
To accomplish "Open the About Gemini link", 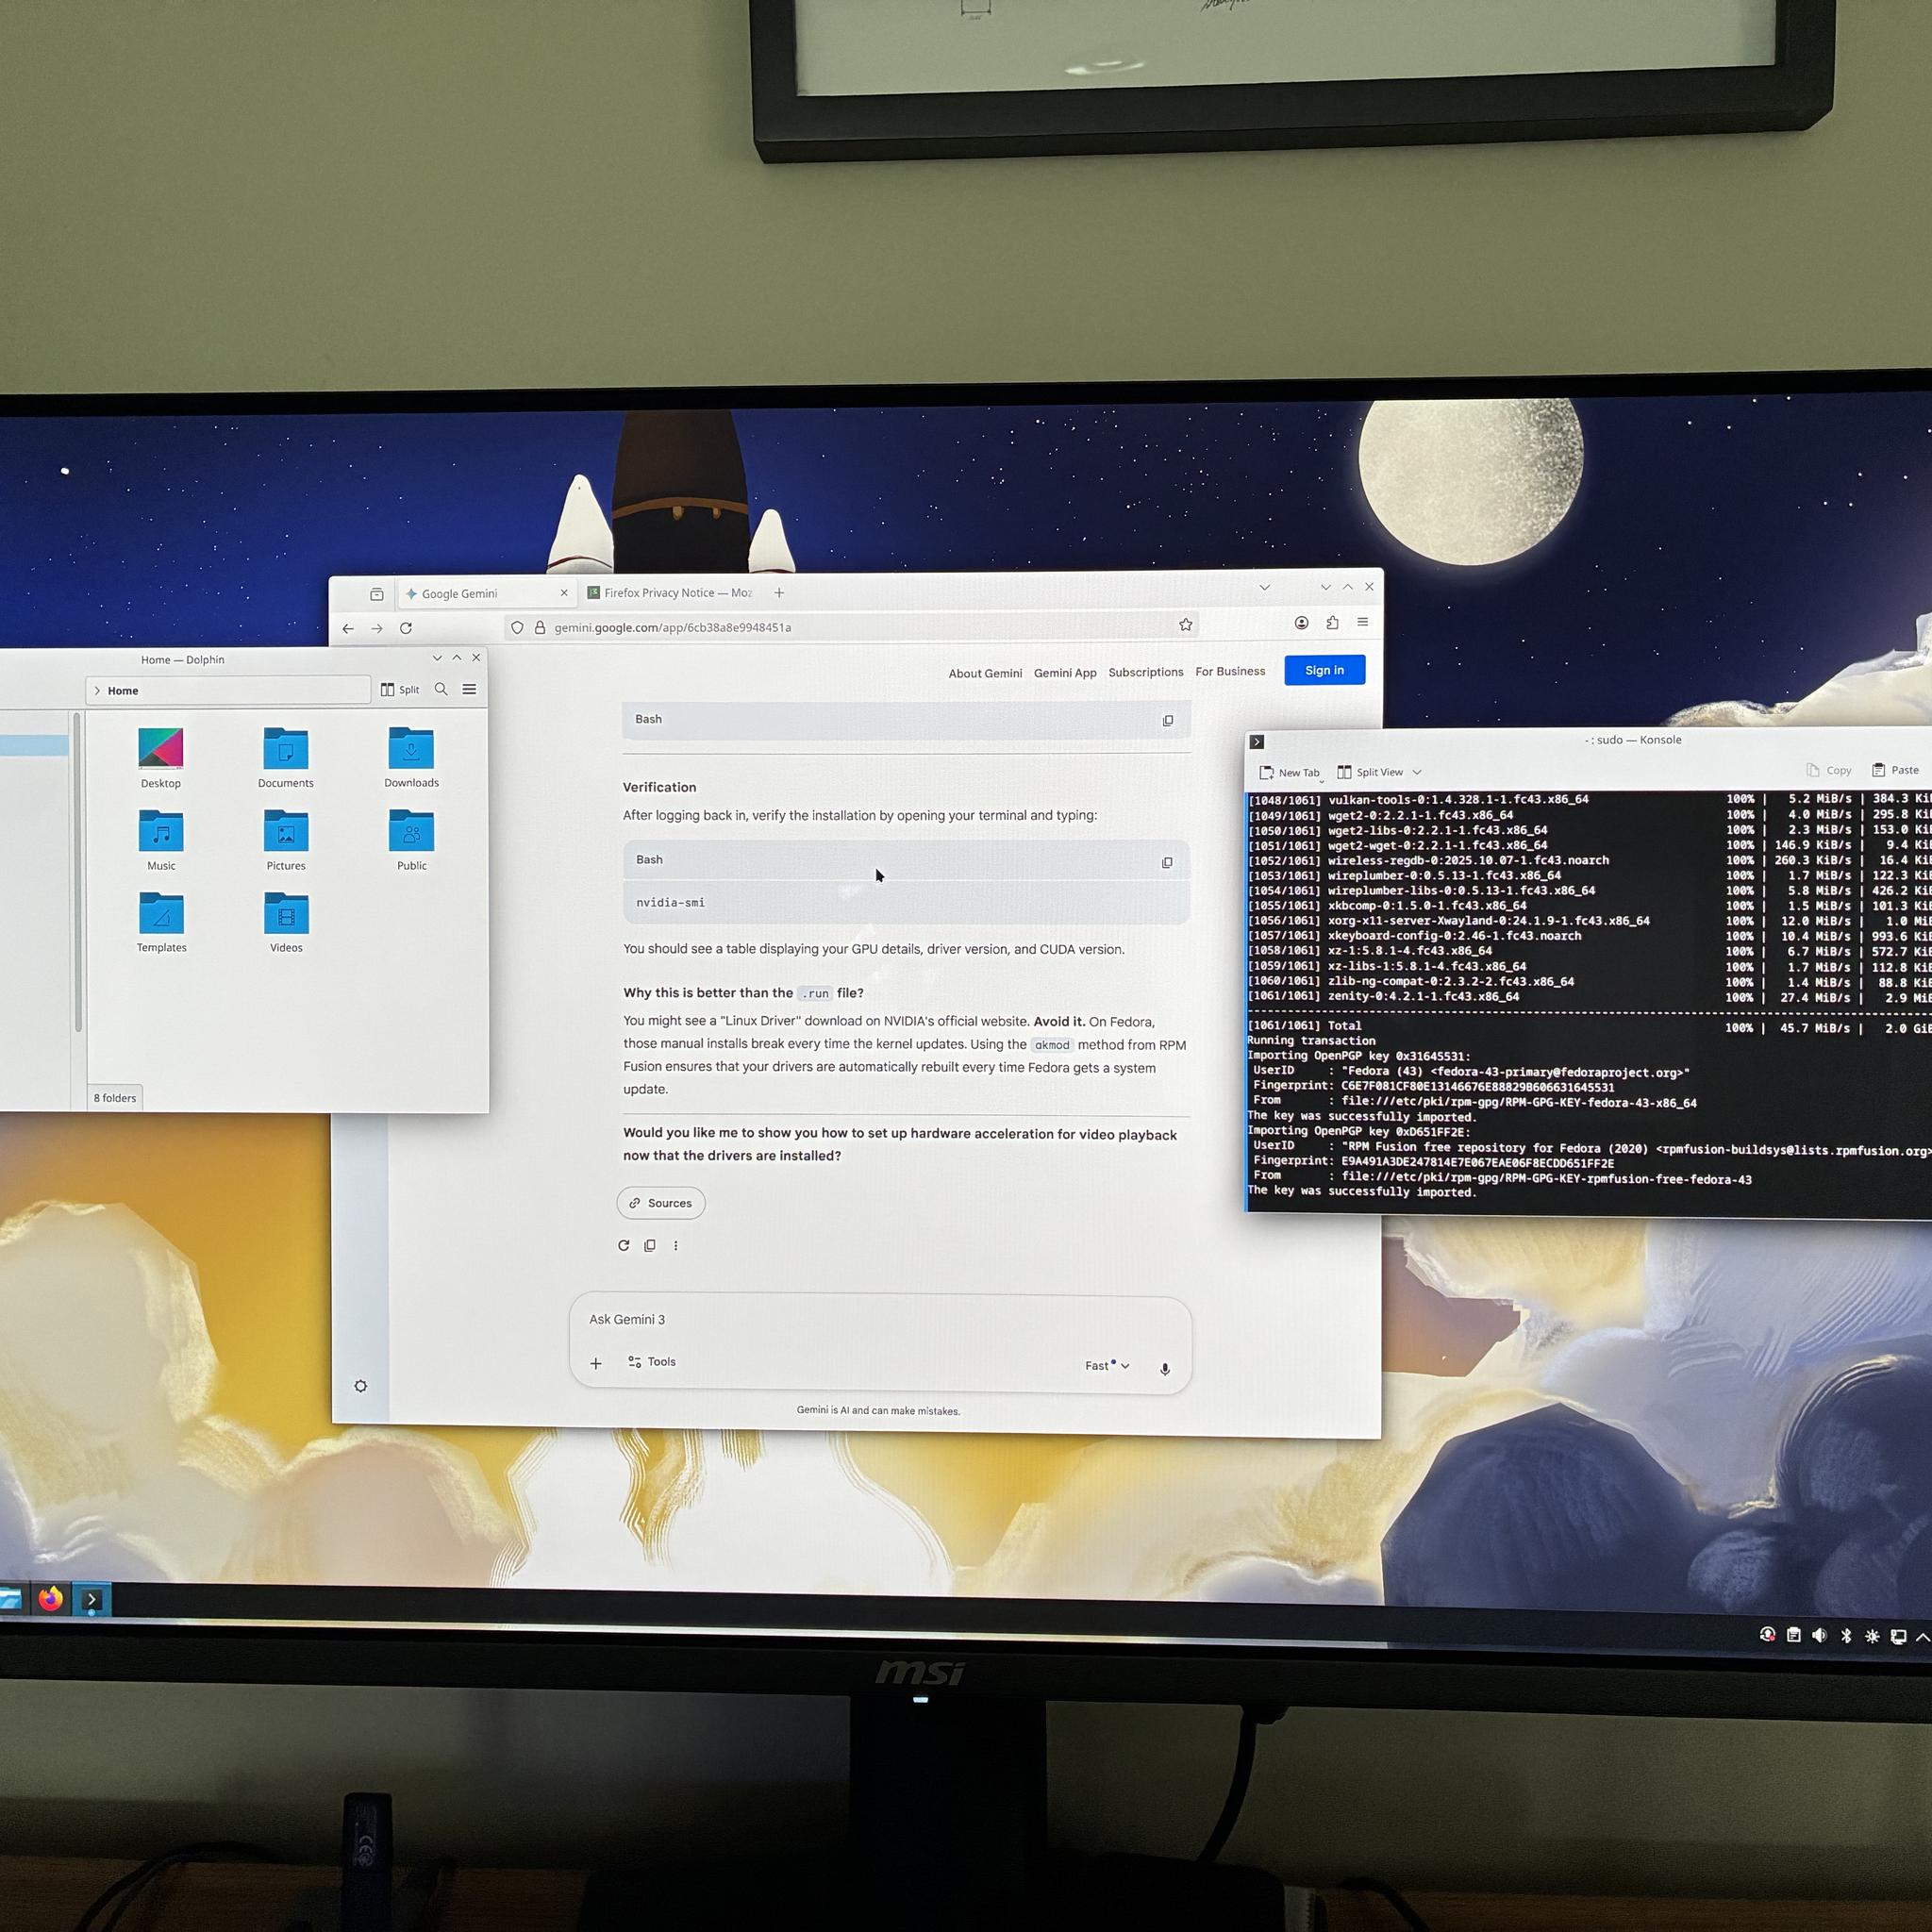I will pos(985,673).
